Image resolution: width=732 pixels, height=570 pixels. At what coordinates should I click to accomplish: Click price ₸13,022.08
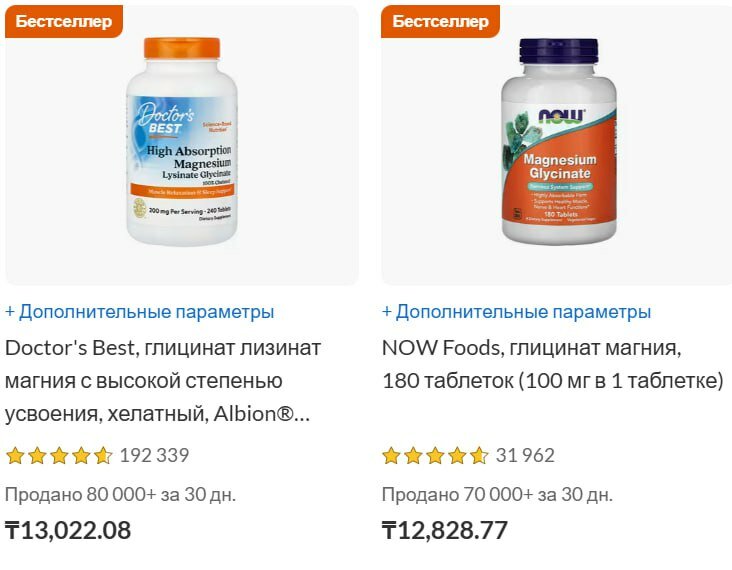tap(68, 530)
